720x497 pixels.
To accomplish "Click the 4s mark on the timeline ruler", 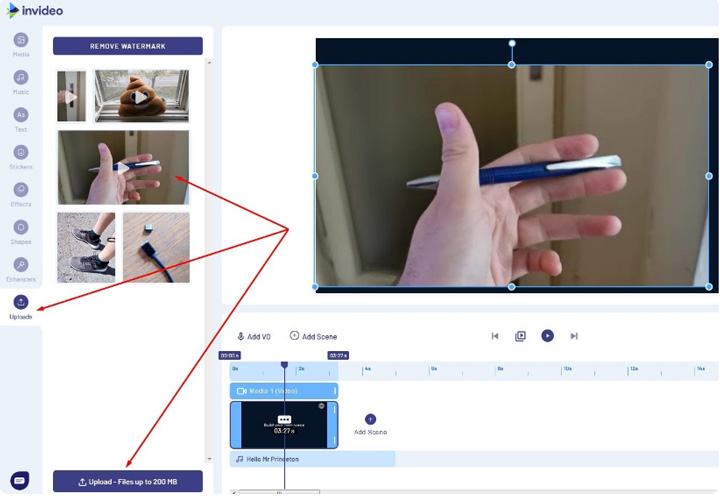I will (x=366, y=369).
